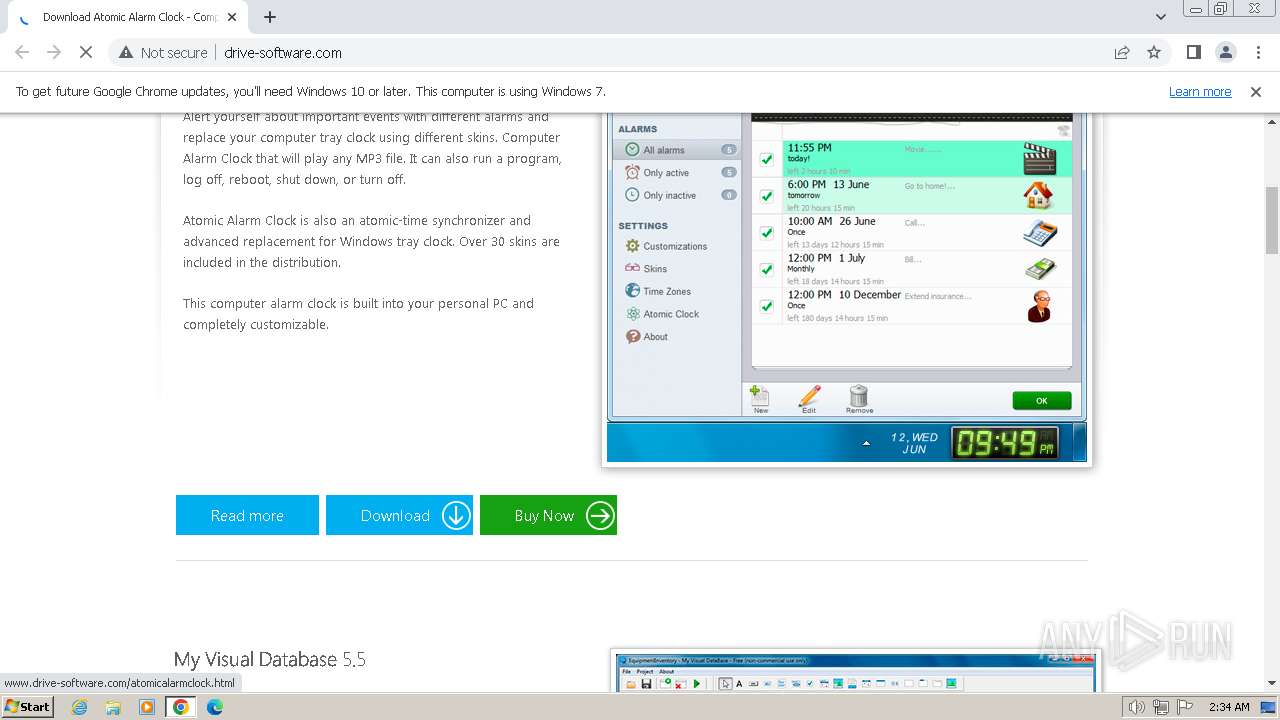Click the Read more button

click(247, 515)
